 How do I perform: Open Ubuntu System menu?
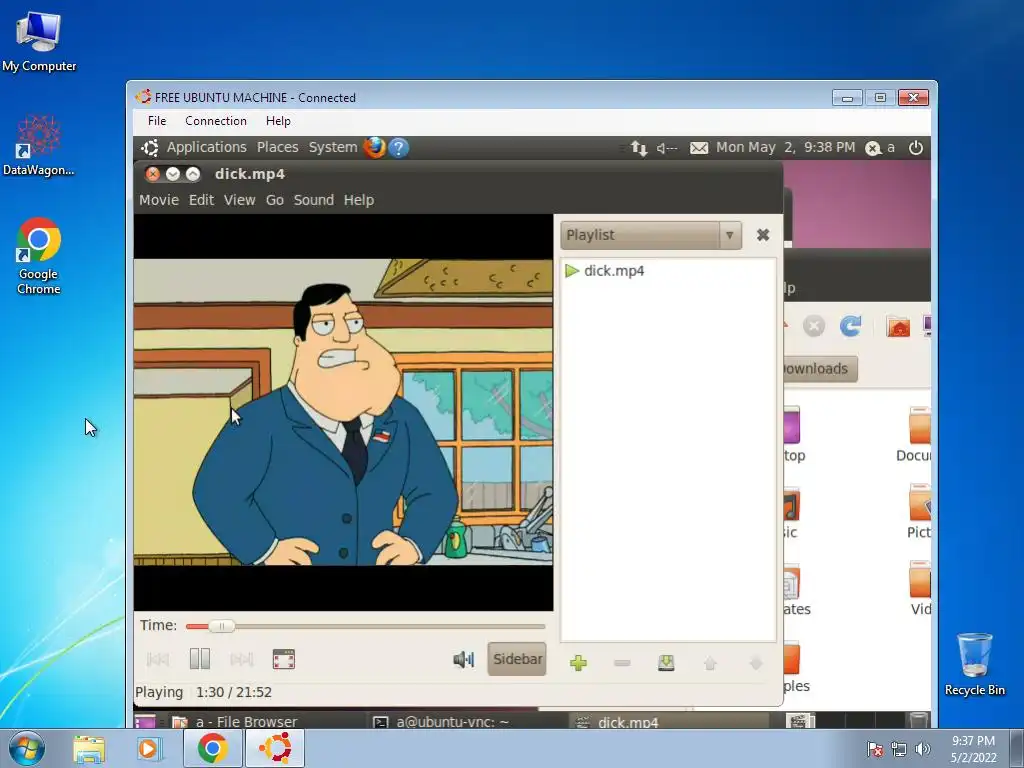coord(333,148)
